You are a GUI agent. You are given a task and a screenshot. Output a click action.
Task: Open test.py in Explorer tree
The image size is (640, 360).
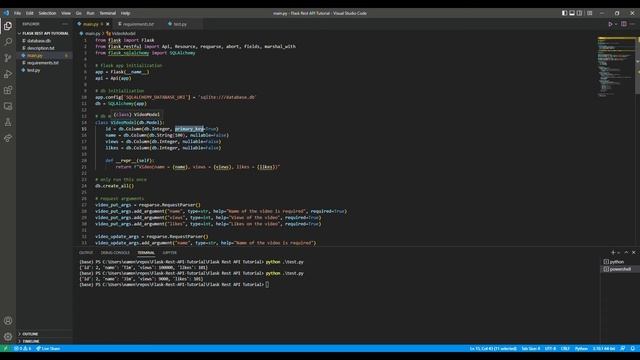(45, 70)
